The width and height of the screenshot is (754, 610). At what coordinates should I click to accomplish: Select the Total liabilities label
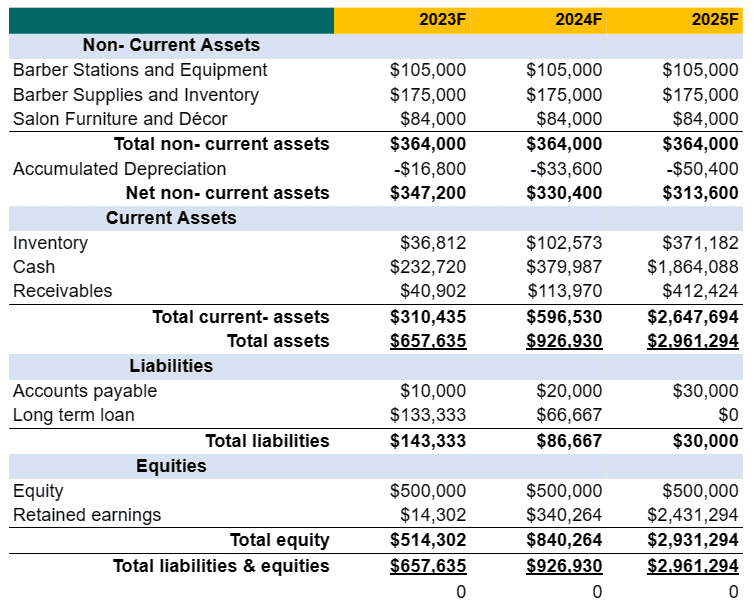pos(267,441)
